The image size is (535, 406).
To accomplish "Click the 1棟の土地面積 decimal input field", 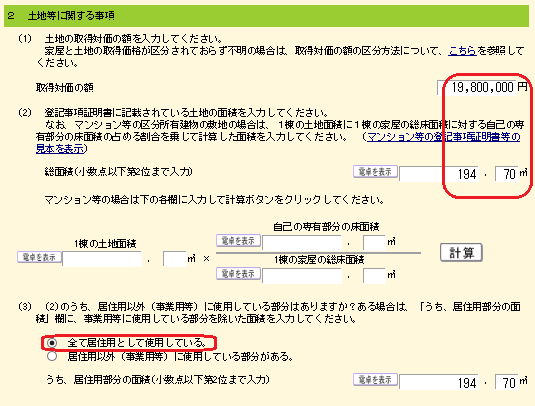I will (x=175, y=259).
